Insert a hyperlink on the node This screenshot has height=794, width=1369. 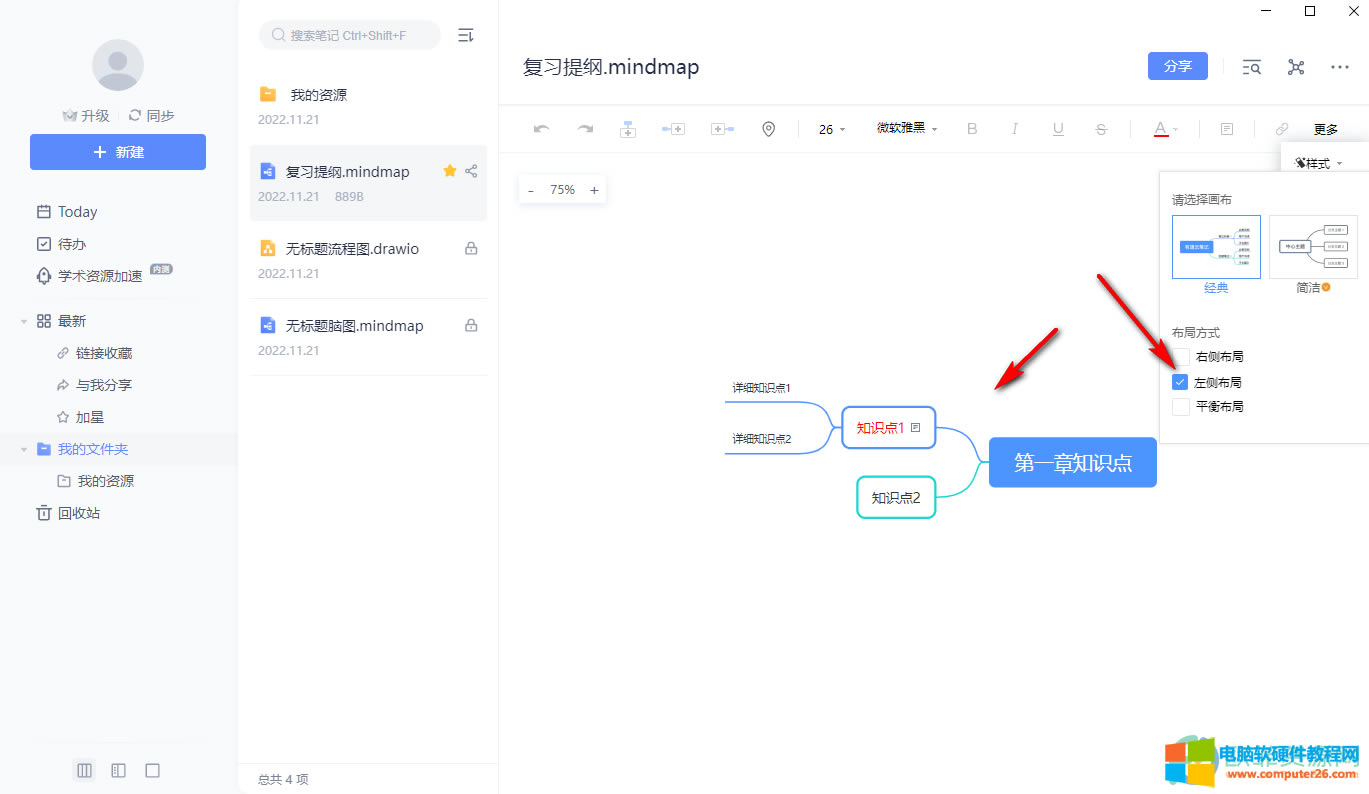pos(1281,129)
